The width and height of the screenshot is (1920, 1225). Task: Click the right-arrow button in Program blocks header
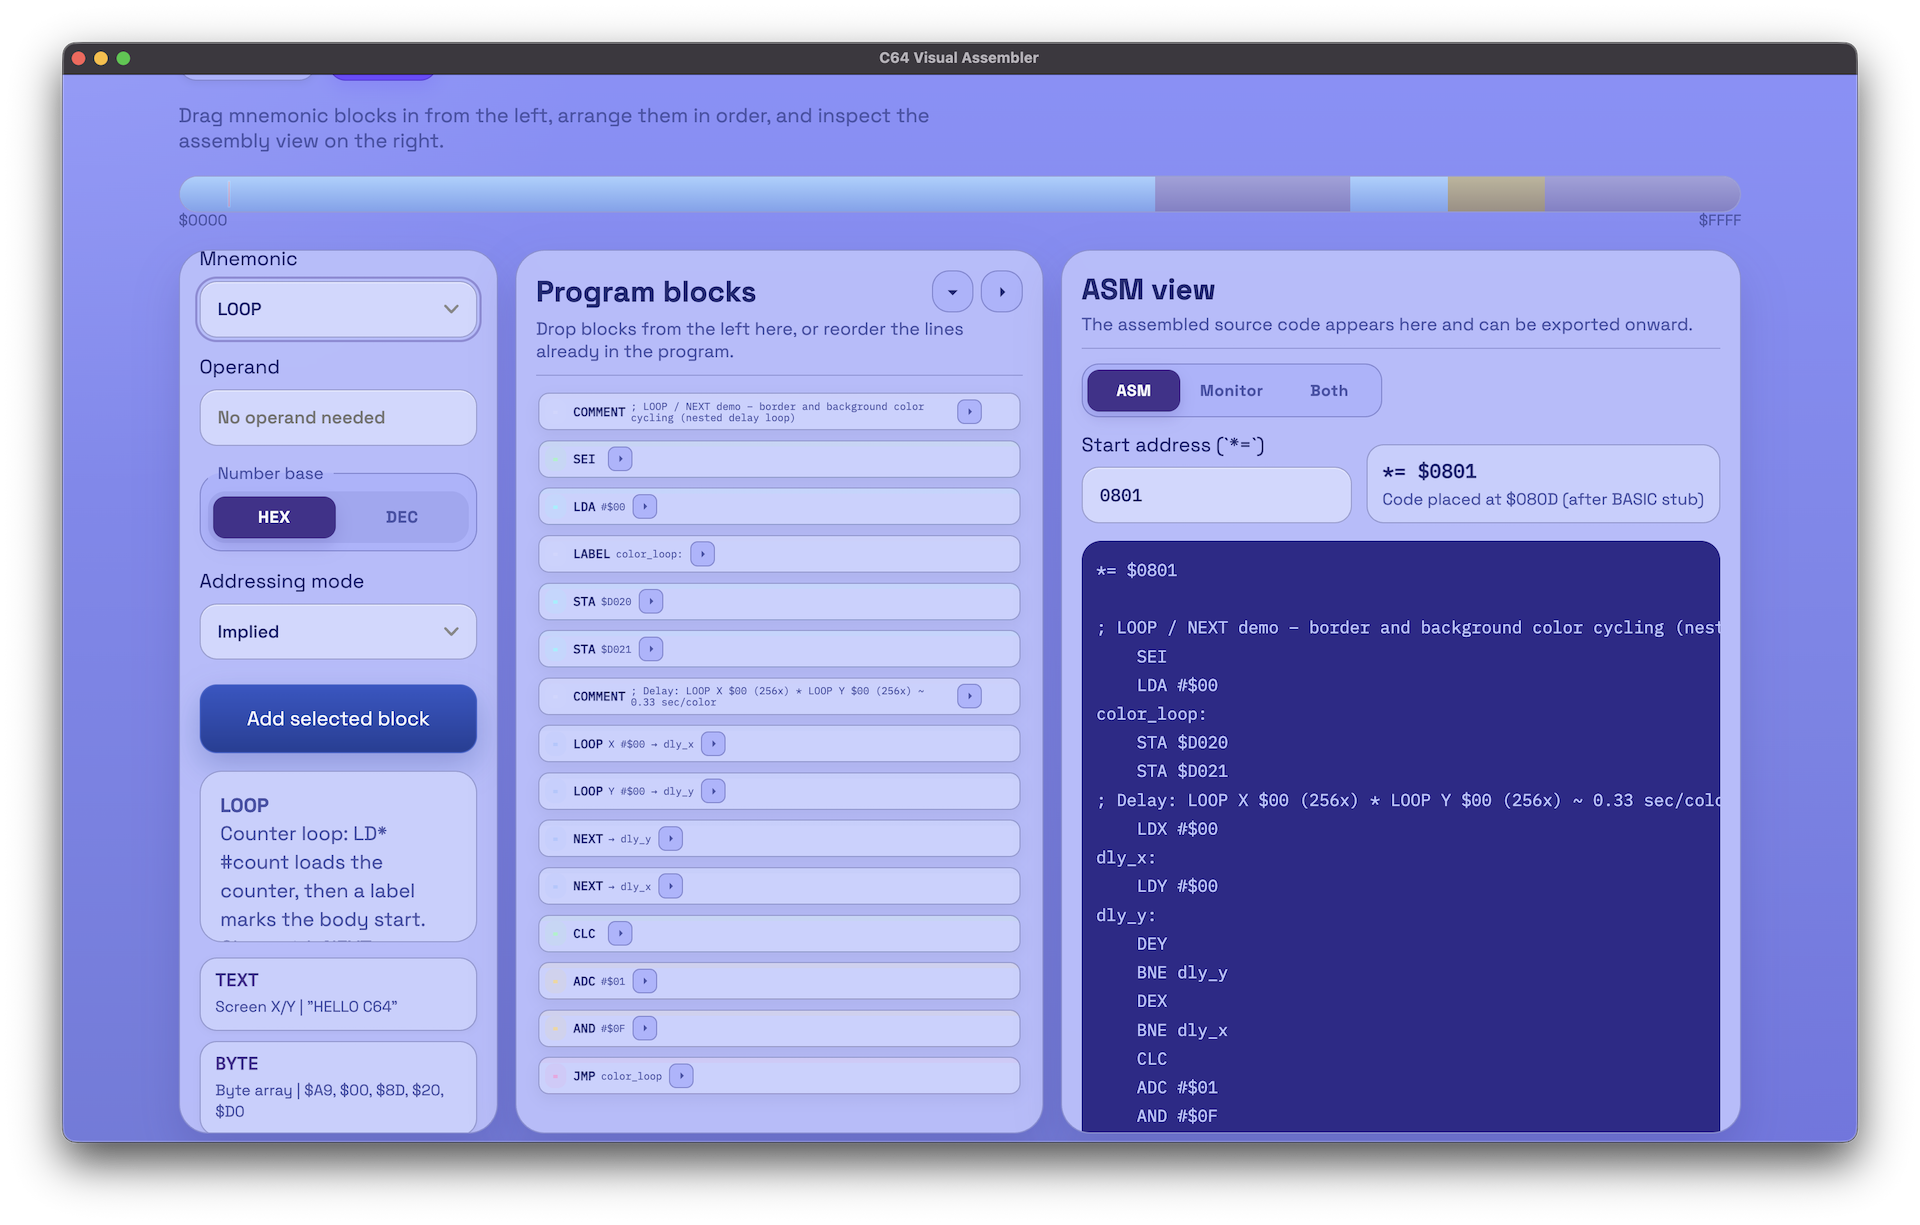click(1001, 292)
